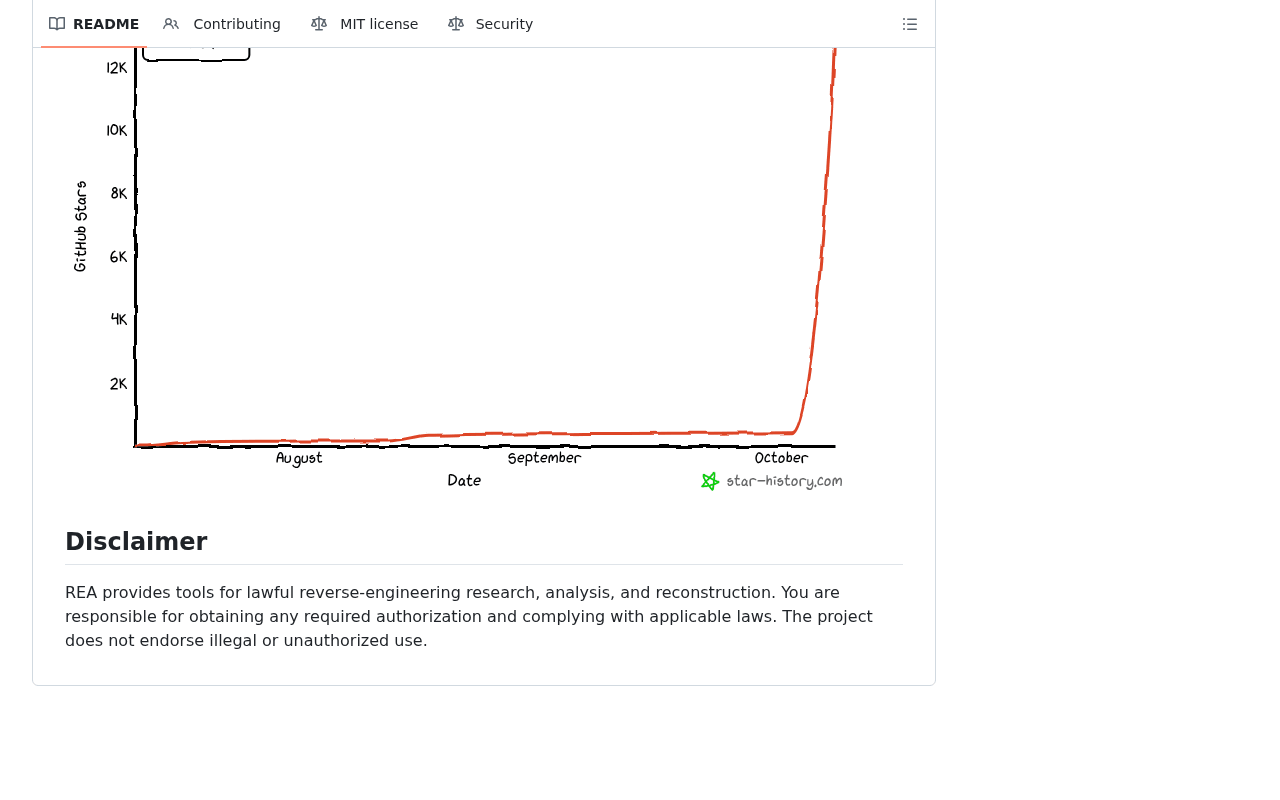The image size is (1280, 800).
Task: Click the MIT license scale icon
Action: (319, 24)
